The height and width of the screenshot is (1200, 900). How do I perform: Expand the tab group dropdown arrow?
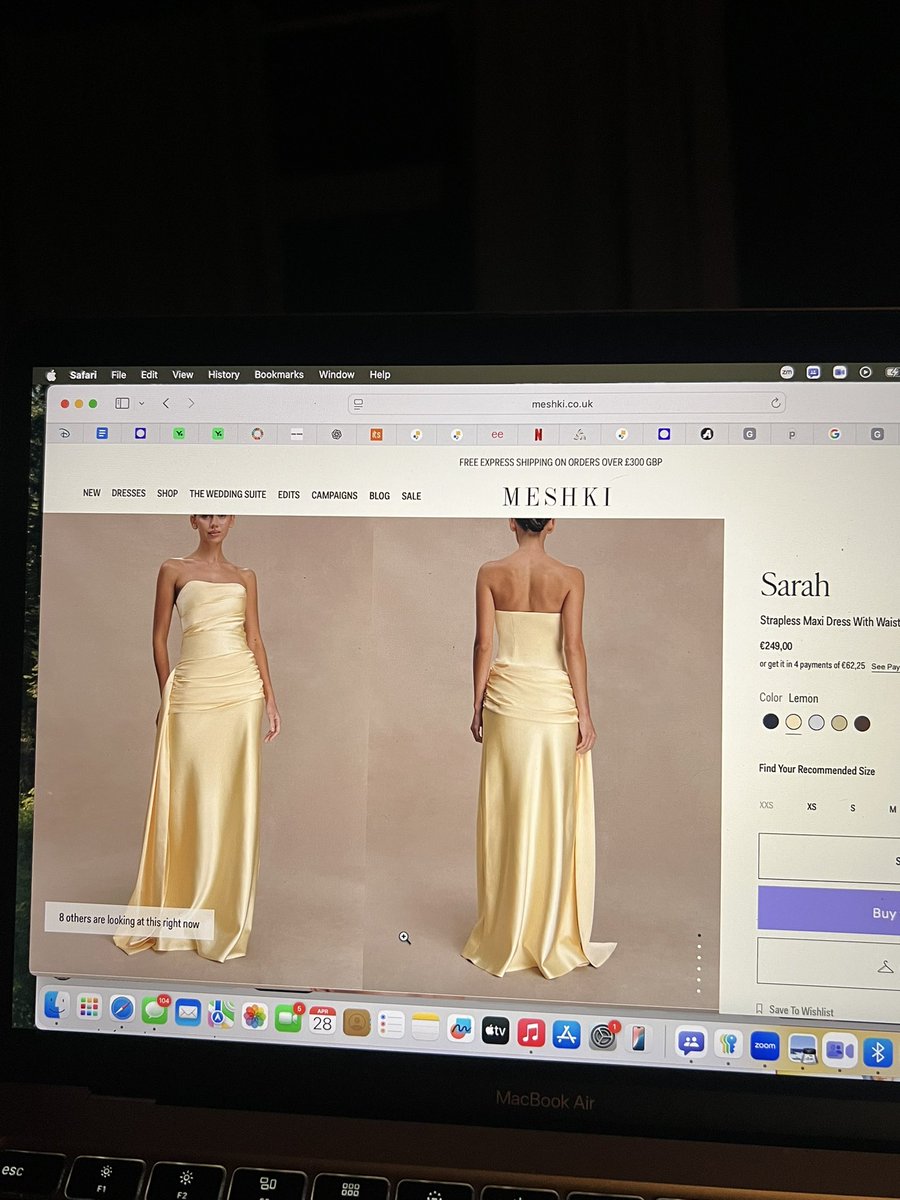(x=141, y=403)
